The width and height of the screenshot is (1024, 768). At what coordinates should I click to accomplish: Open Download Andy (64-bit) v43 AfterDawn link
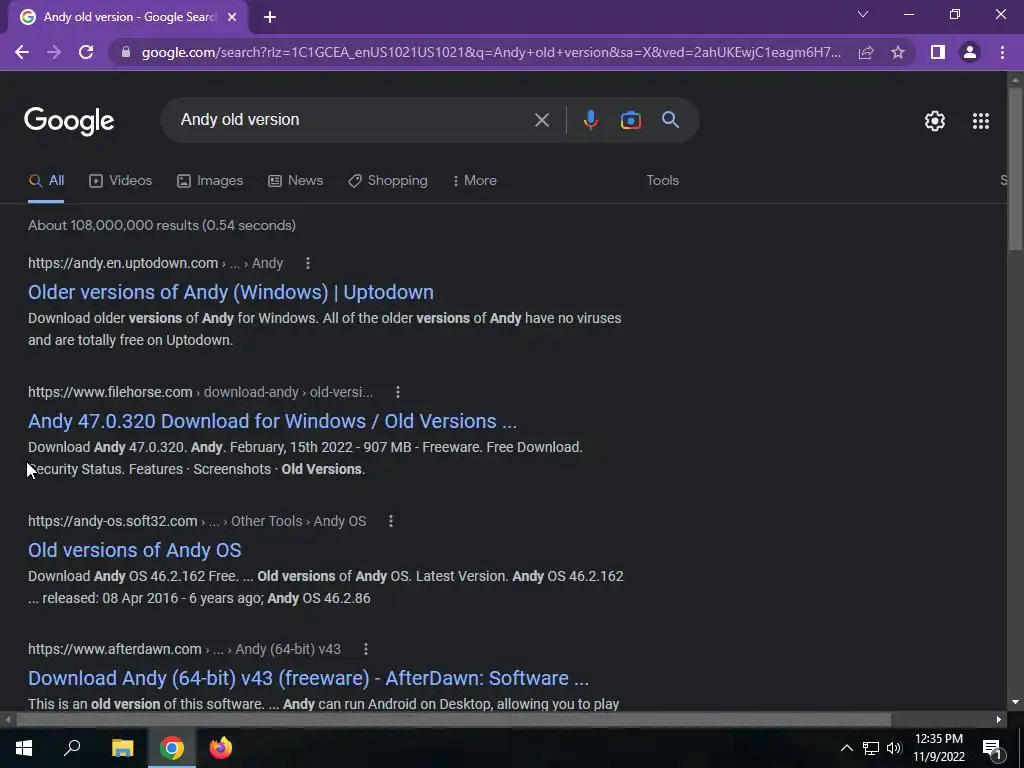[x=308, y=678]
